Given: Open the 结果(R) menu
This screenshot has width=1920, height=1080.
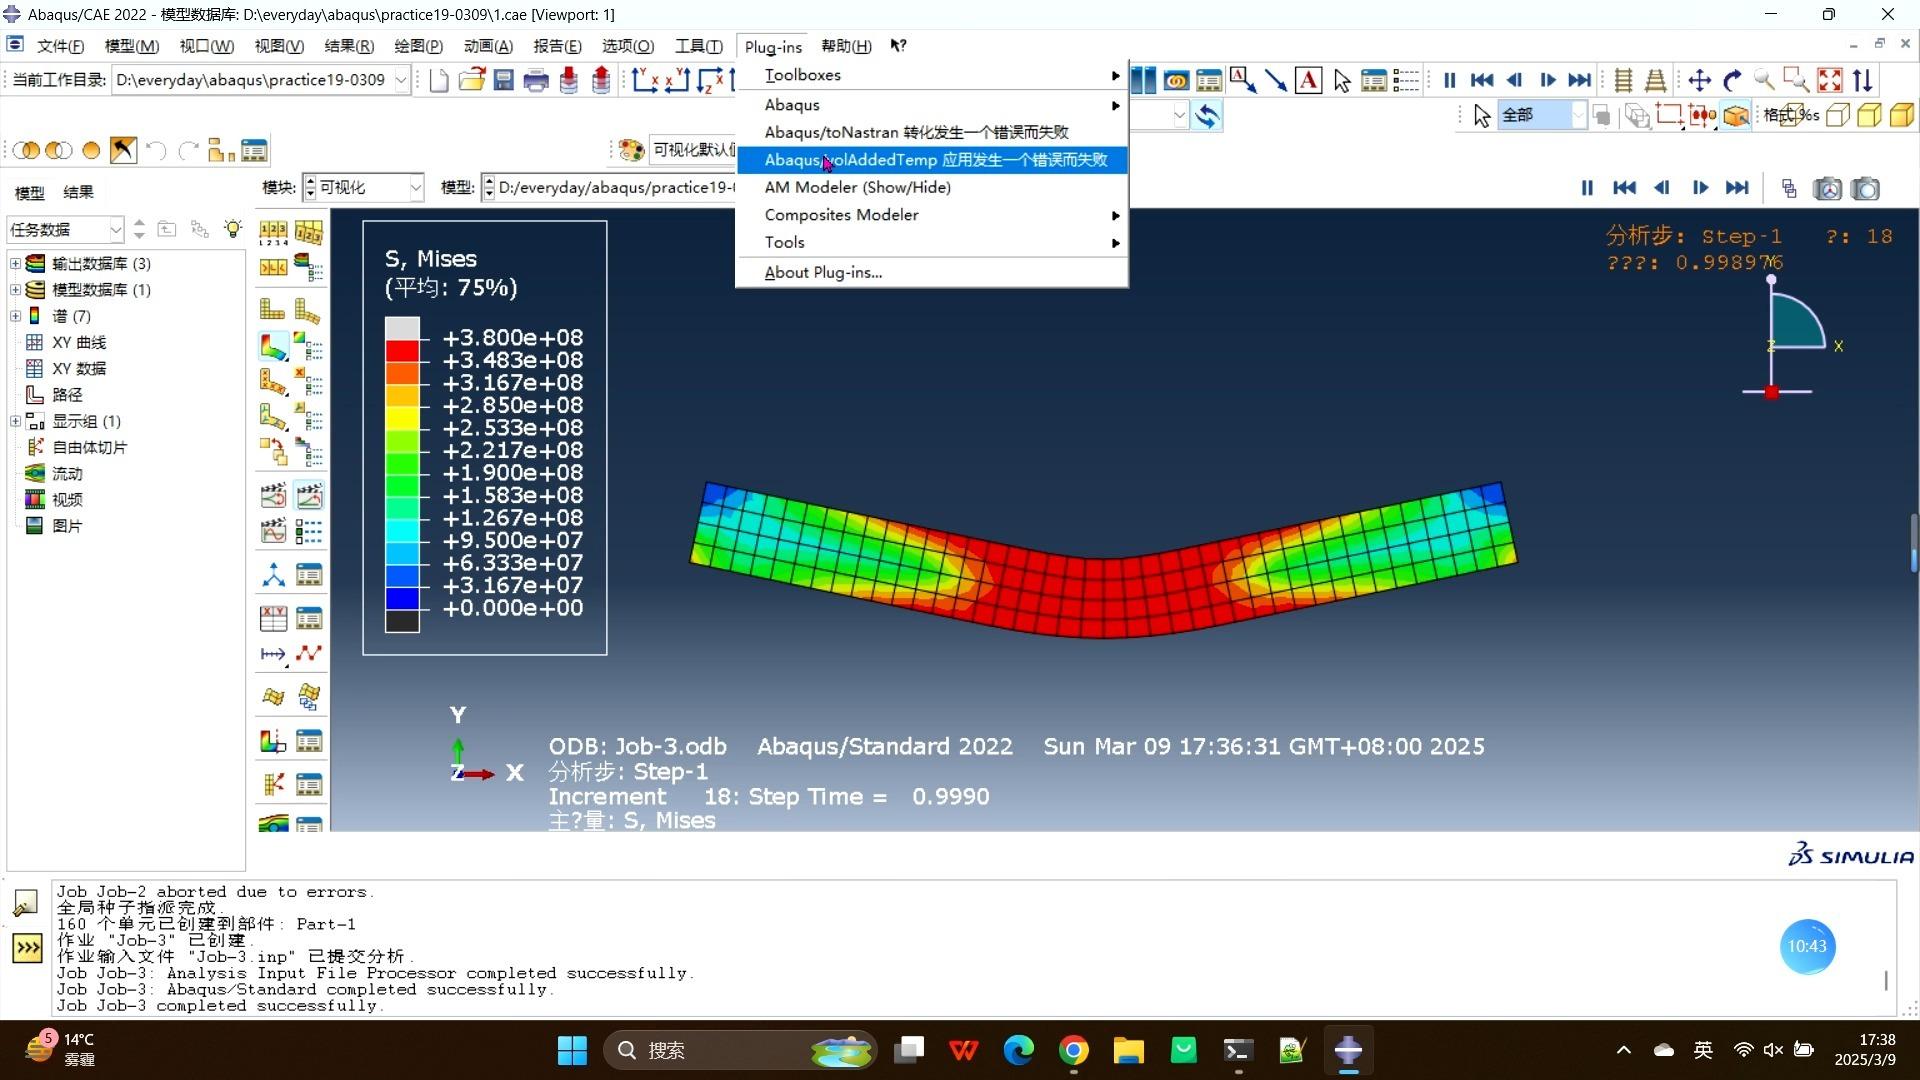Looking at the screenshot, I should (349, 46).
